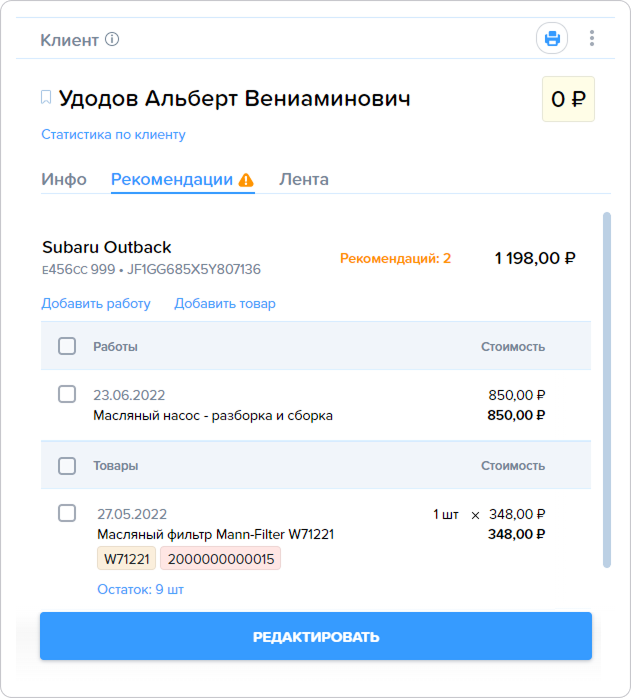Open the Лента tab

(304, 179)
